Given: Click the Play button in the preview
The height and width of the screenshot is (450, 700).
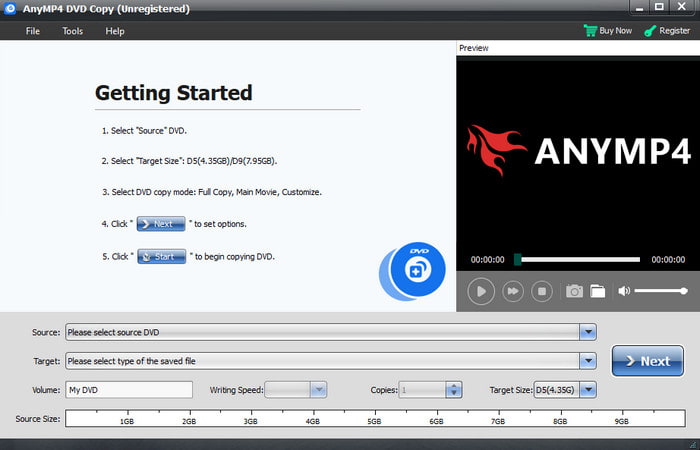Looking at the screenshot, I should pos(481,291).
